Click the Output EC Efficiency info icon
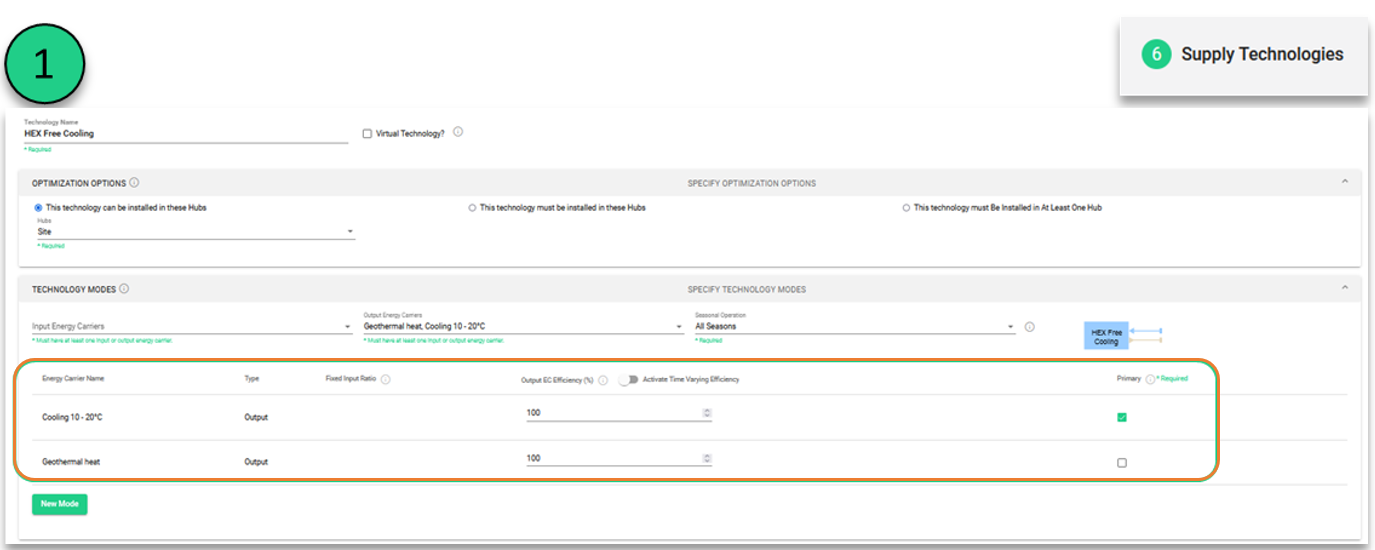1375x550 pixels. tap(603, 380)
